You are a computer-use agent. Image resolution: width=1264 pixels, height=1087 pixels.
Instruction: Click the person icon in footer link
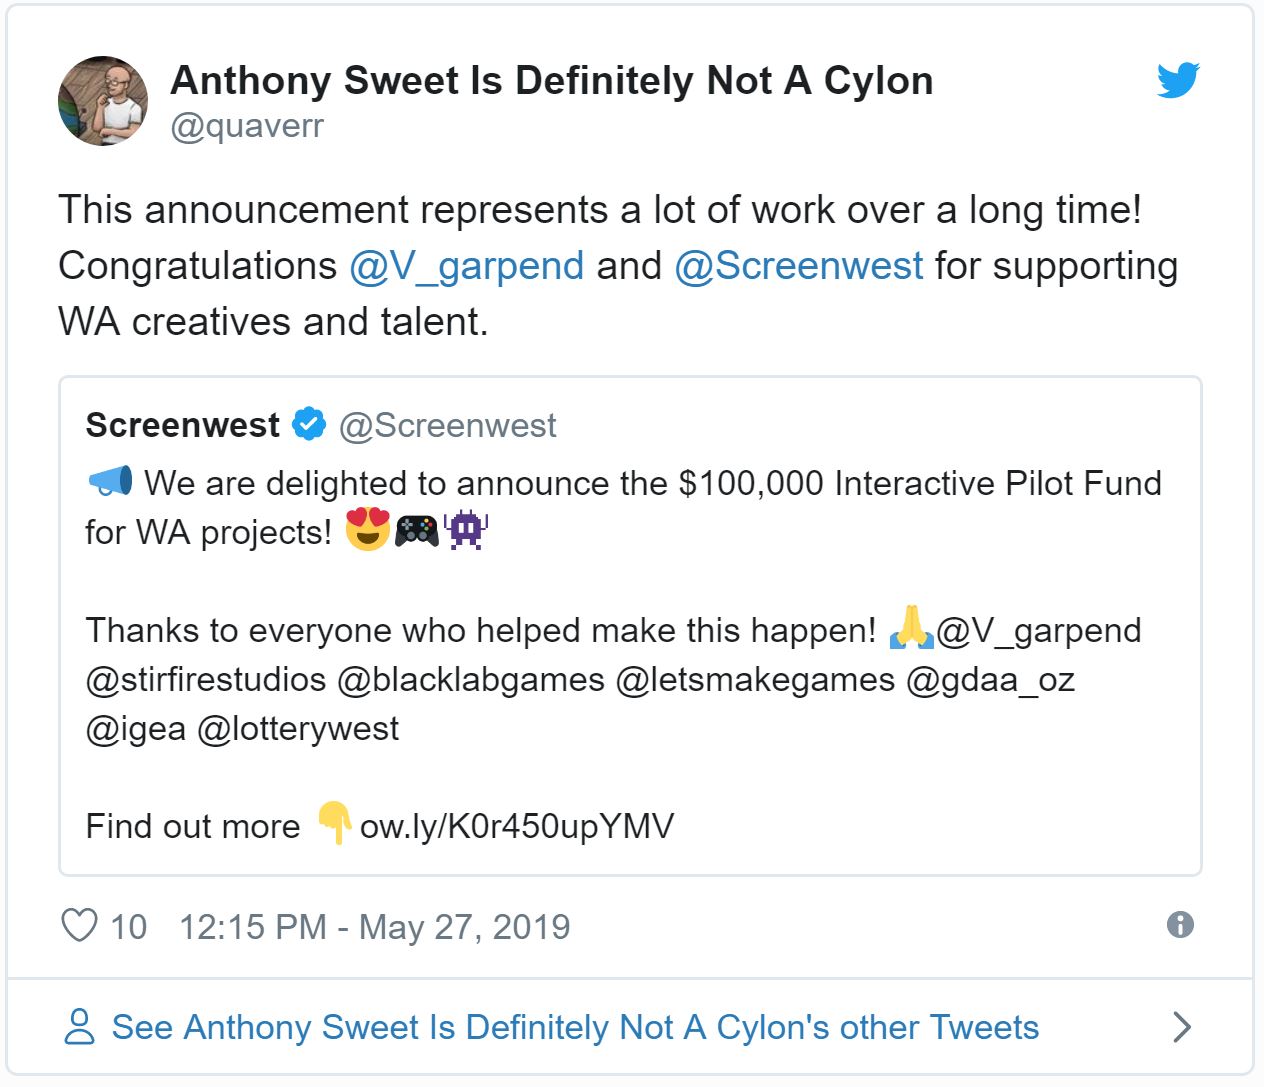pyautogui.click(x=79, y=1027)
